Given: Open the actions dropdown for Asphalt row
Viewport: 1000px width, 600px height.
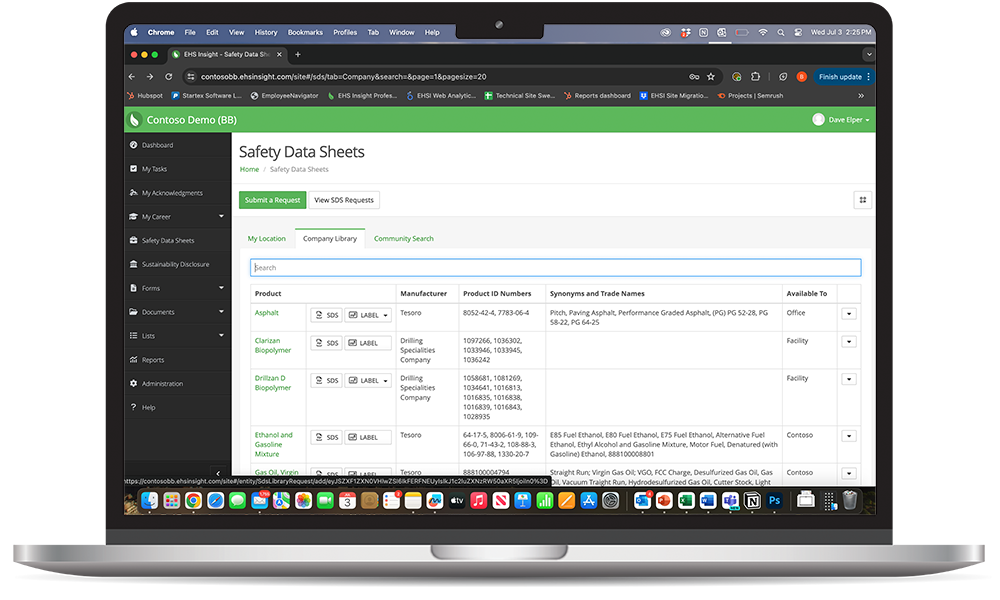Looking at the screenshot, I should 848,313.
